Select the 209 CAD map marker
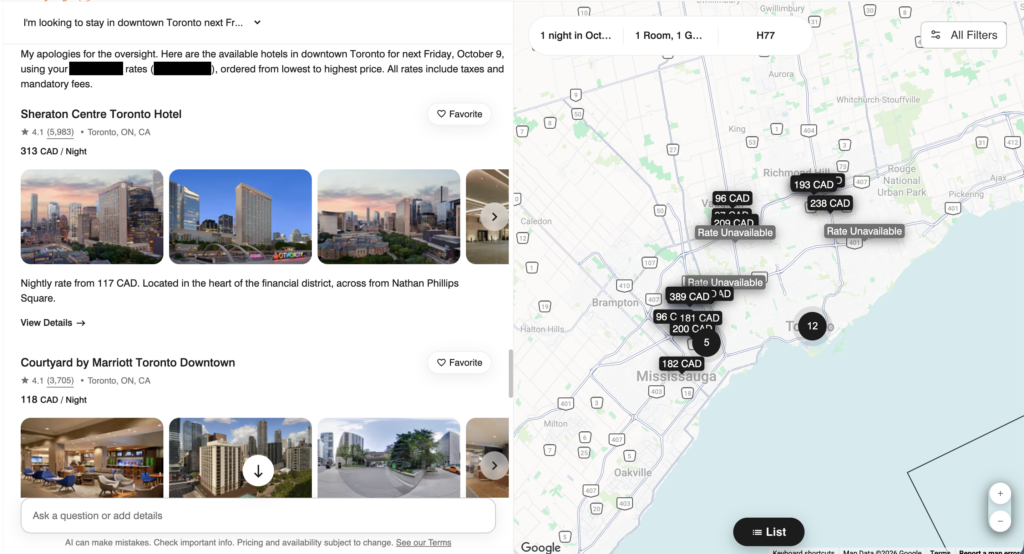Viewport: 1024px width, 554px height. tap(733, 223)
